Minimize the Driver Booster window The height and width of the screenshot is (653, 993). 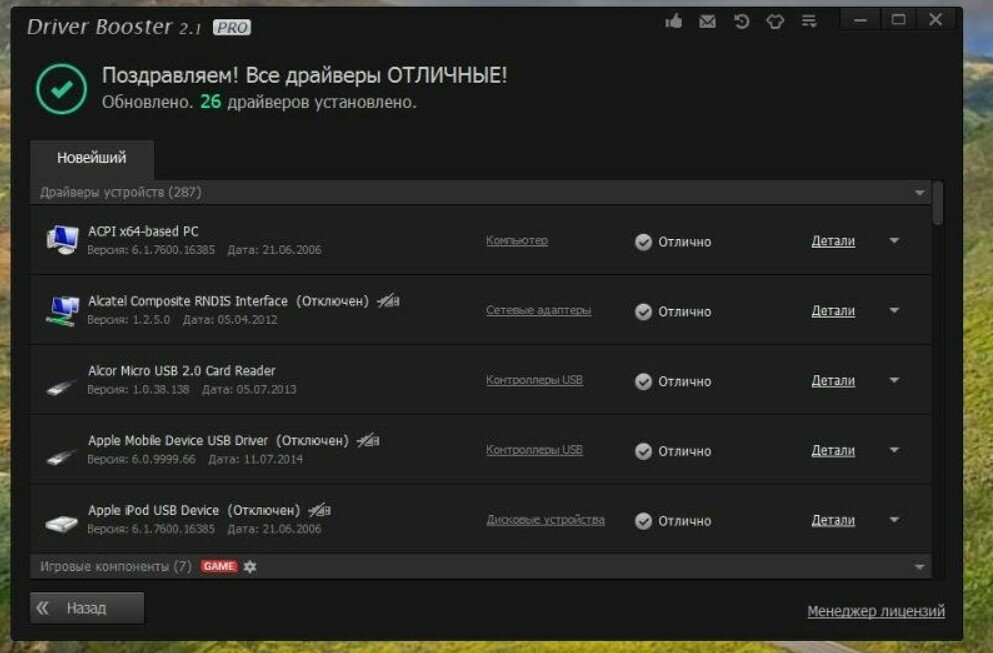point(859,20)
